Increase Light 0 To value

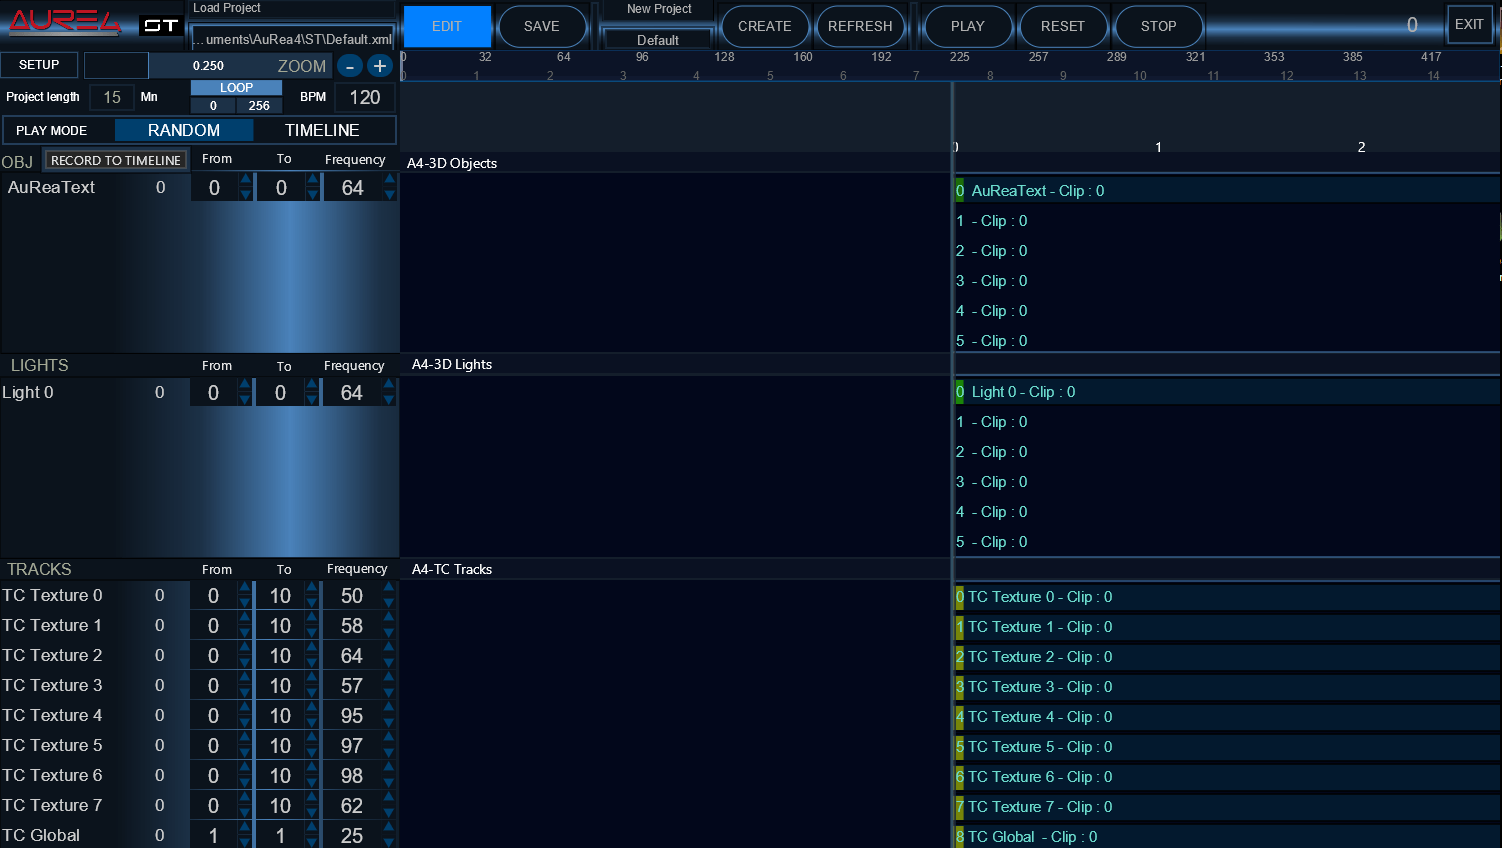312,385
